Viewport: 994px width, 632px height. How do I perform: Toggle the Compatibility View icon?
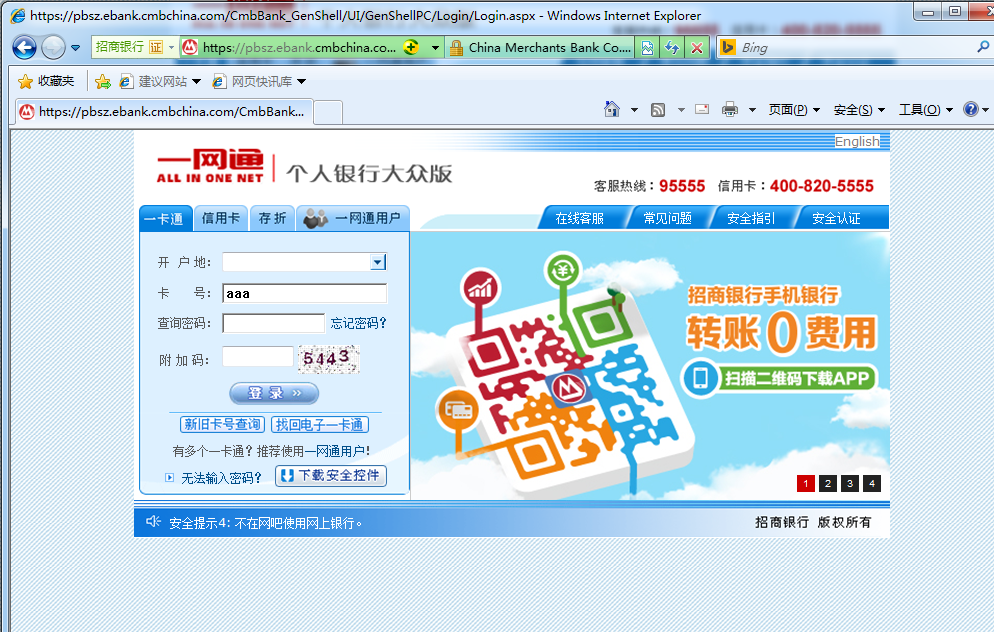pos(647,48)
